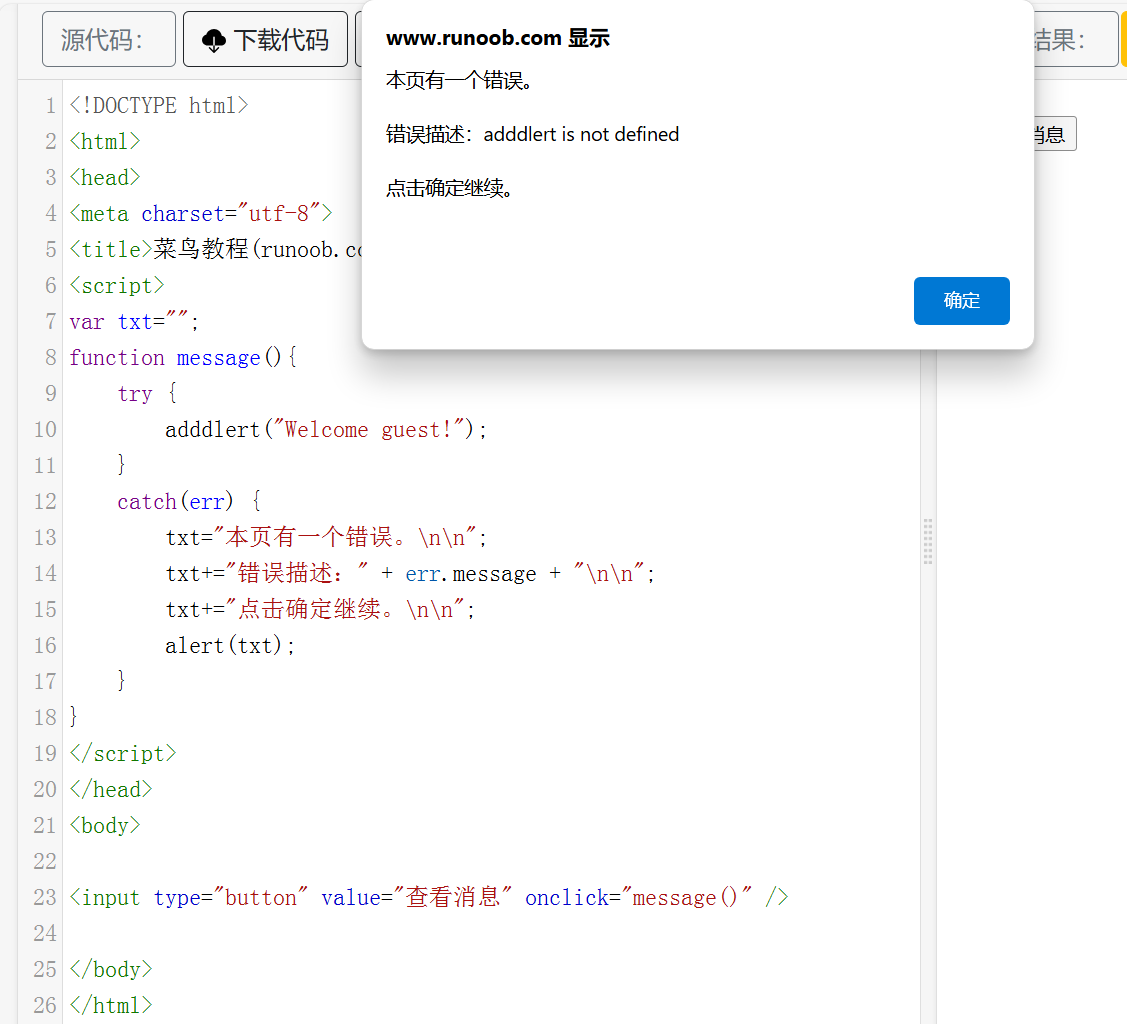Click the partially hidden 消息 button
This screenshot has width=1127, height=1024.
[x=1054, y=134]
